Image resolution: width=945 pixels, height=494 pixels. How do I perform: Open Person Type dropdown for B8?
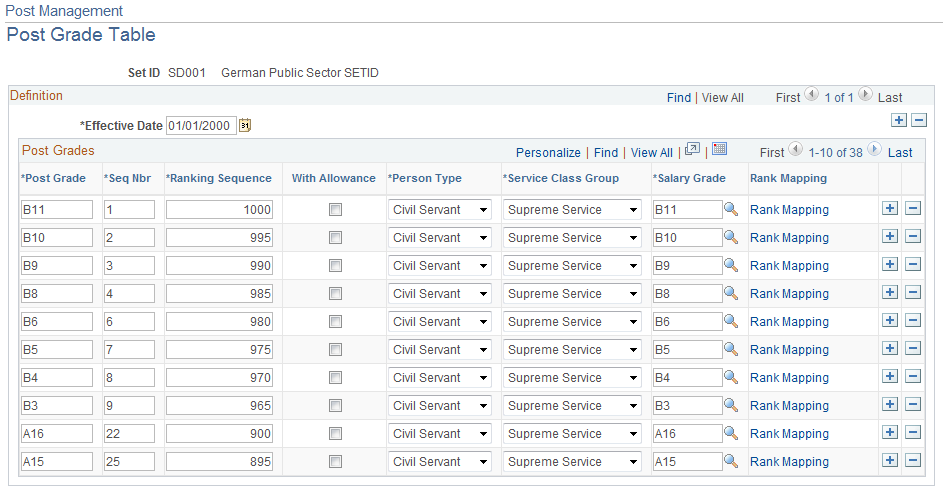coord(439,293)
